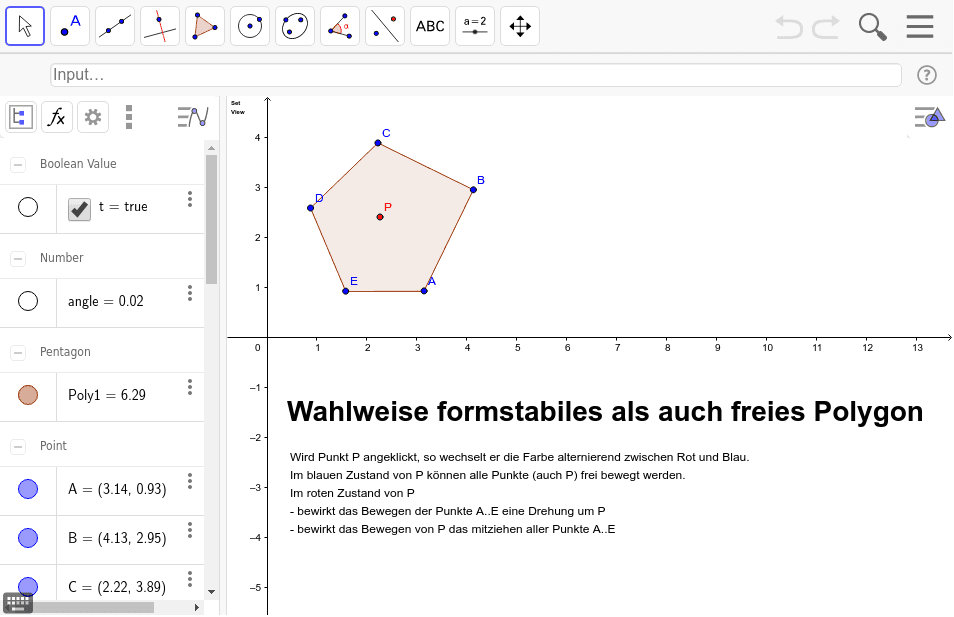Viewport: 954px width, 617px height.
Task: Open input help question mark
Action: (x=927, y=75)
